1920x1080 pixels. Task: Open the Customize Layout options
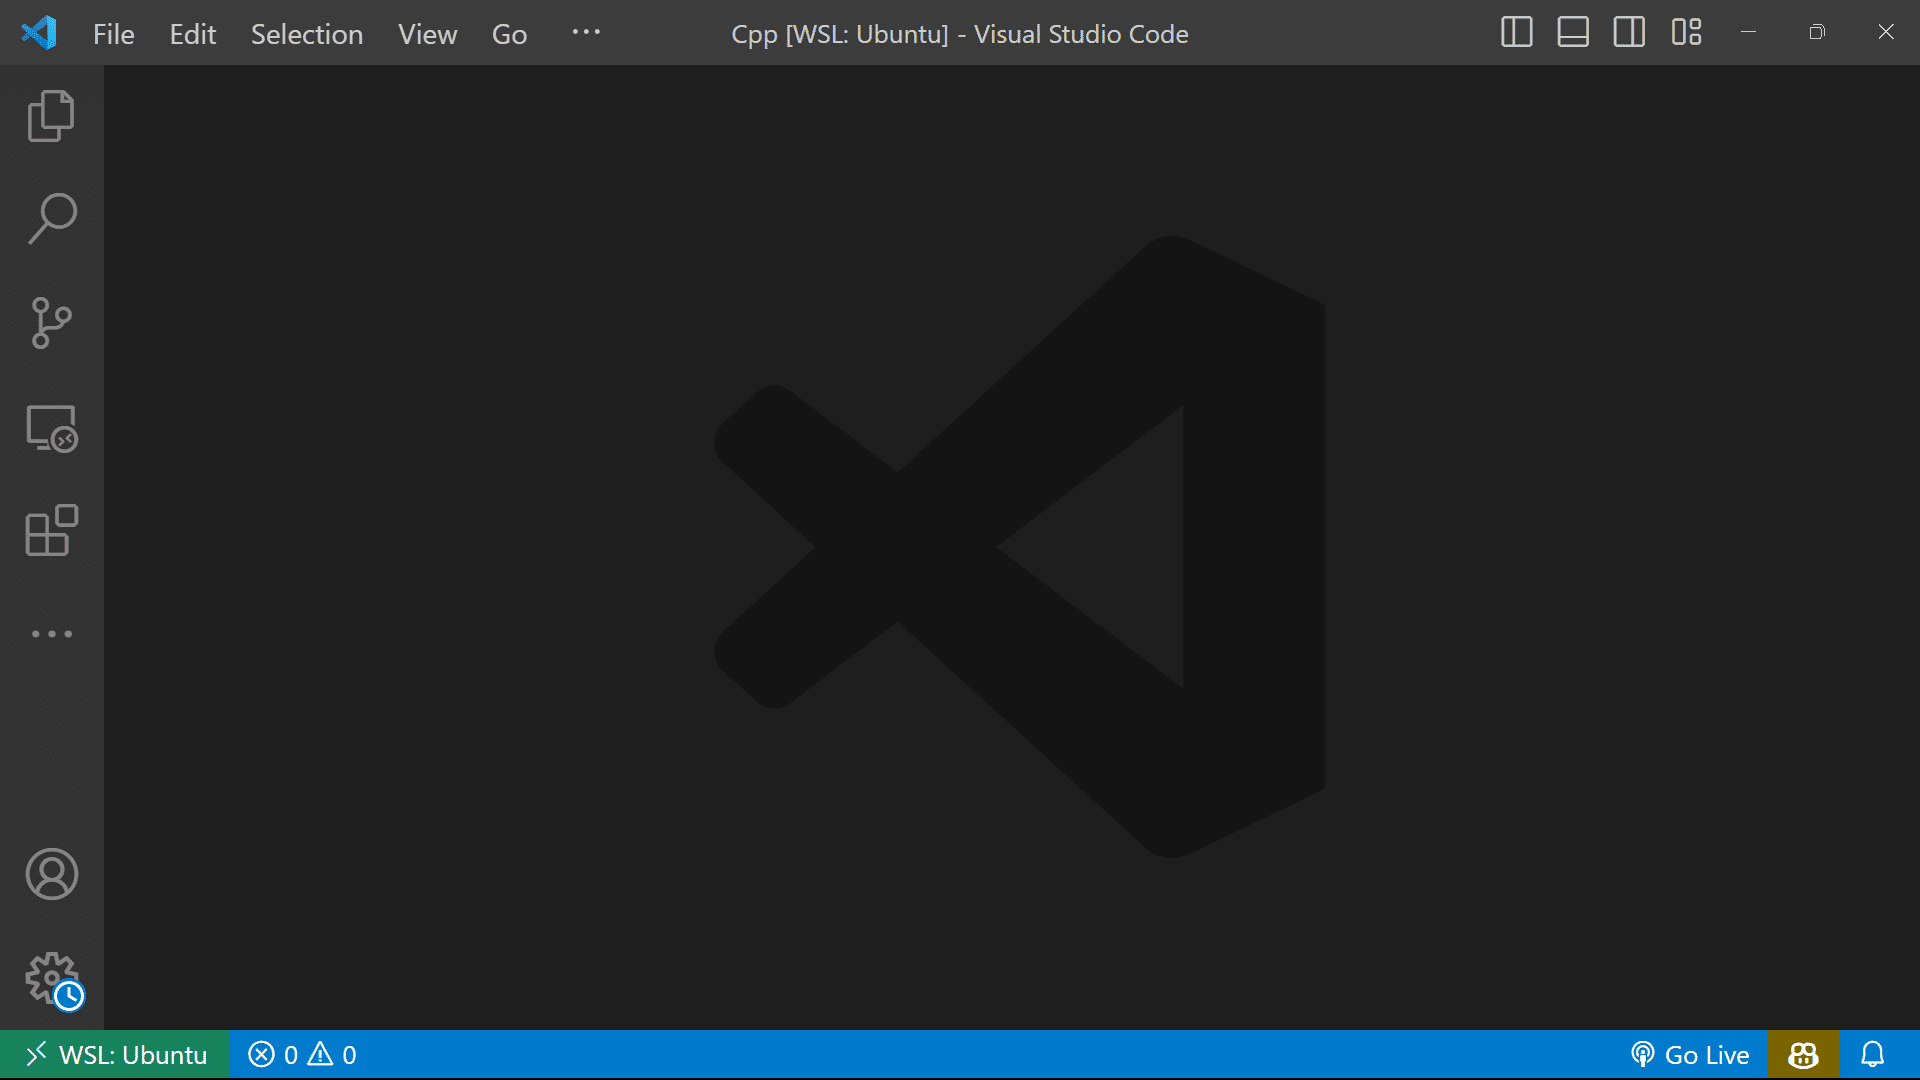coord(1686,33)
